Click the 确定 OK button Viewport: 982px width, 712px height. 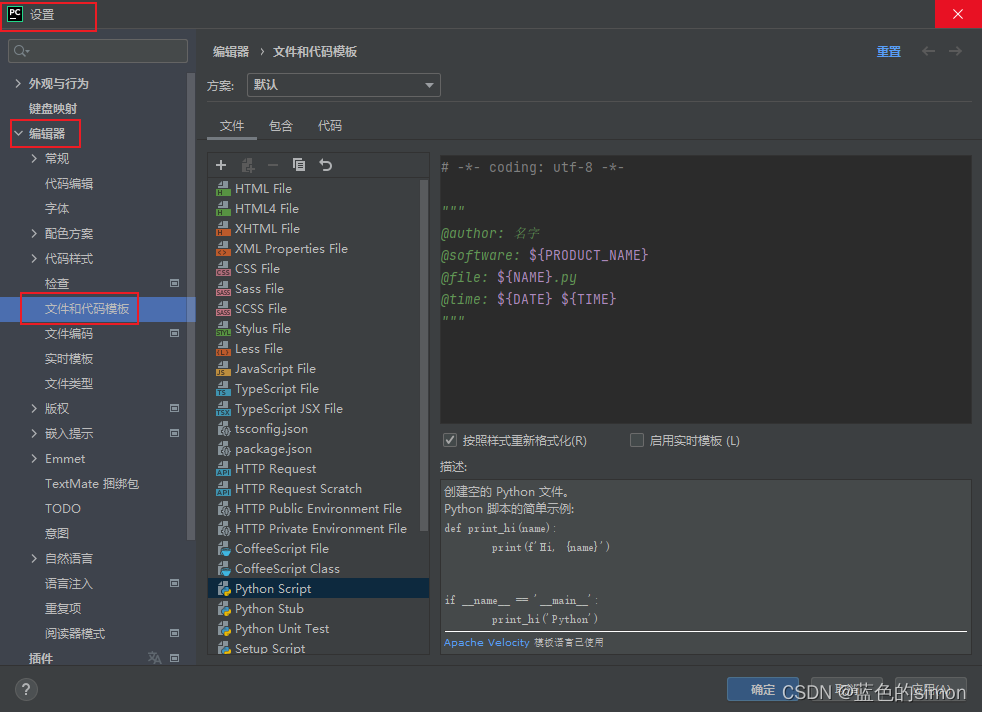[763, 689]
